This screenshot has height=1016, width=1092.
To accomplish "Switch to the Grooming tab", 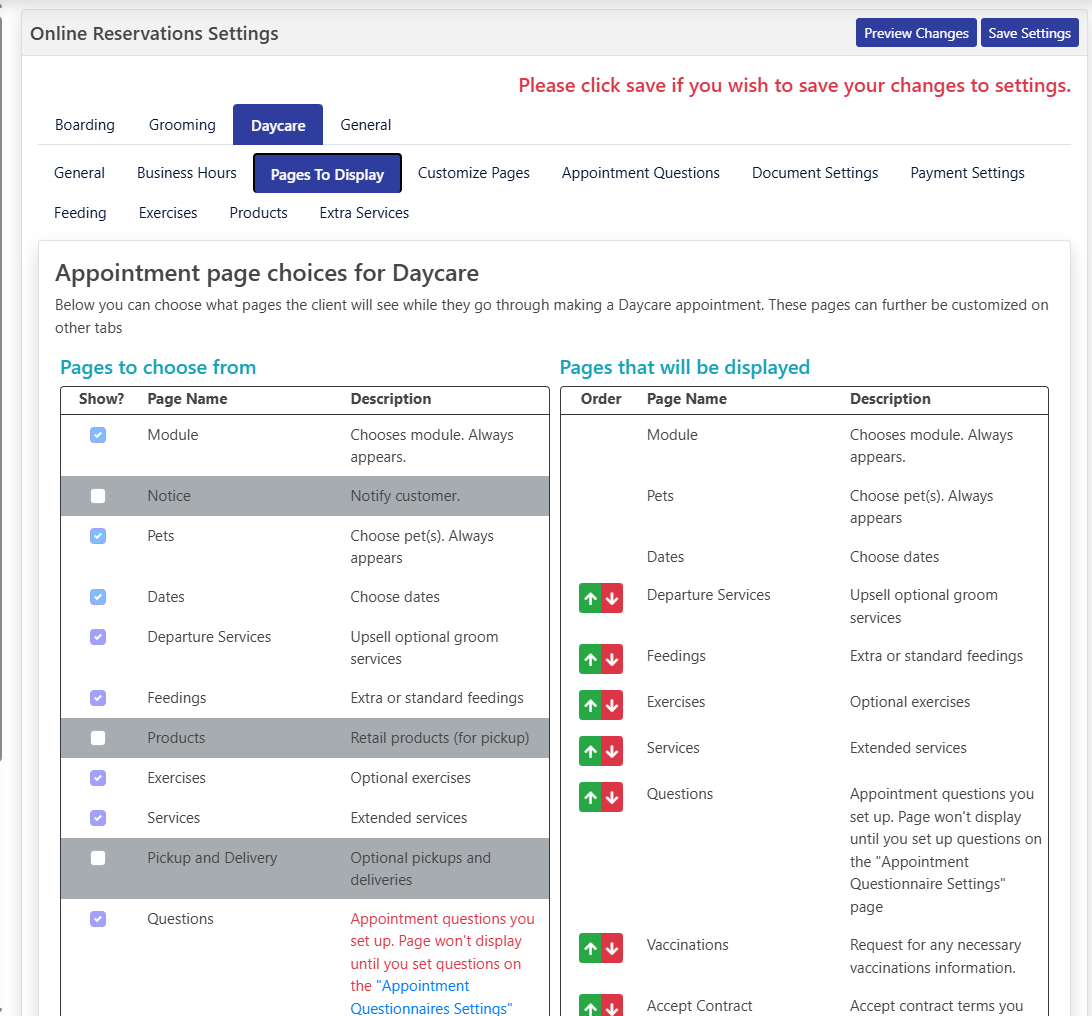I will pyautogui.click(x=182, y=125).
